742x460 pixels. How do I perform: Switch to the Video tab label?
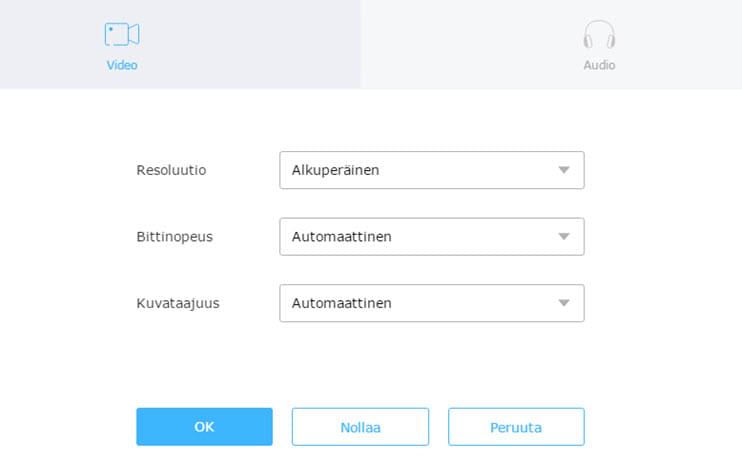pos(122,65)
